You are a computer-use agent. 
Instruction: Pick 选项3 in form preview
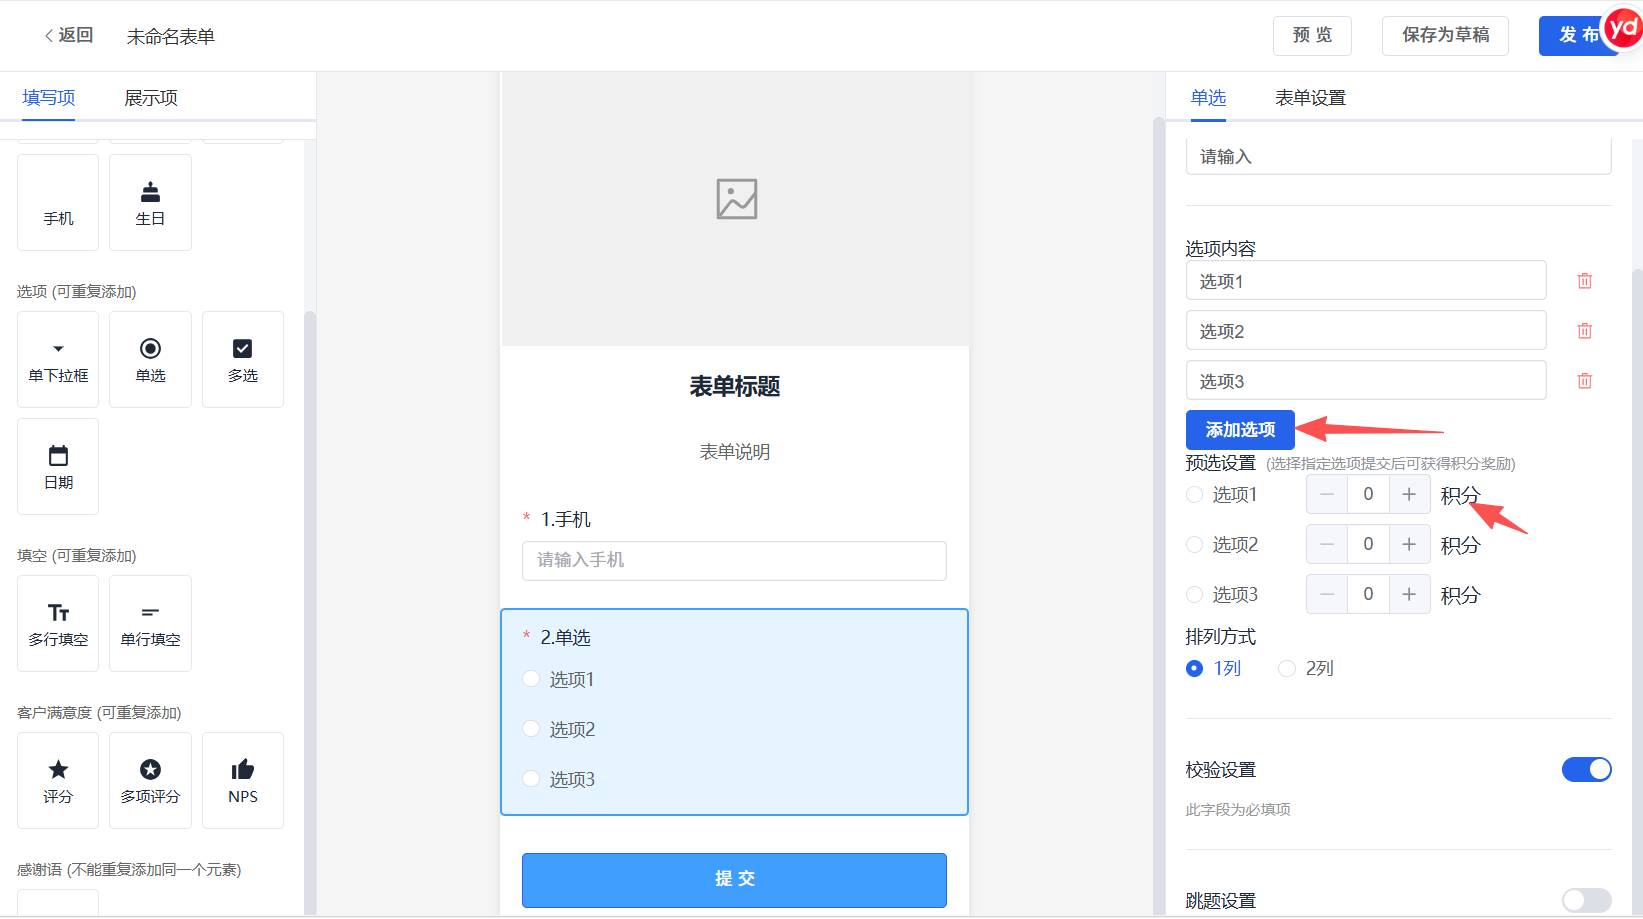point(531,779)
